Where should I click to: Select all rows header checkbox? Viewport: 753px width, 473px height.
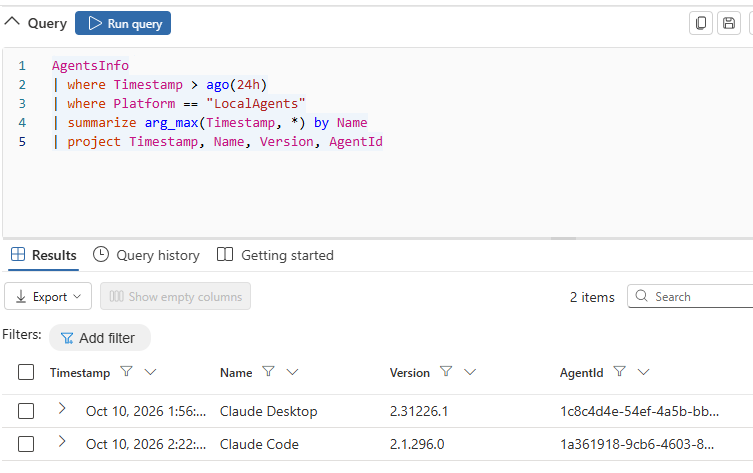coord(26,372)
